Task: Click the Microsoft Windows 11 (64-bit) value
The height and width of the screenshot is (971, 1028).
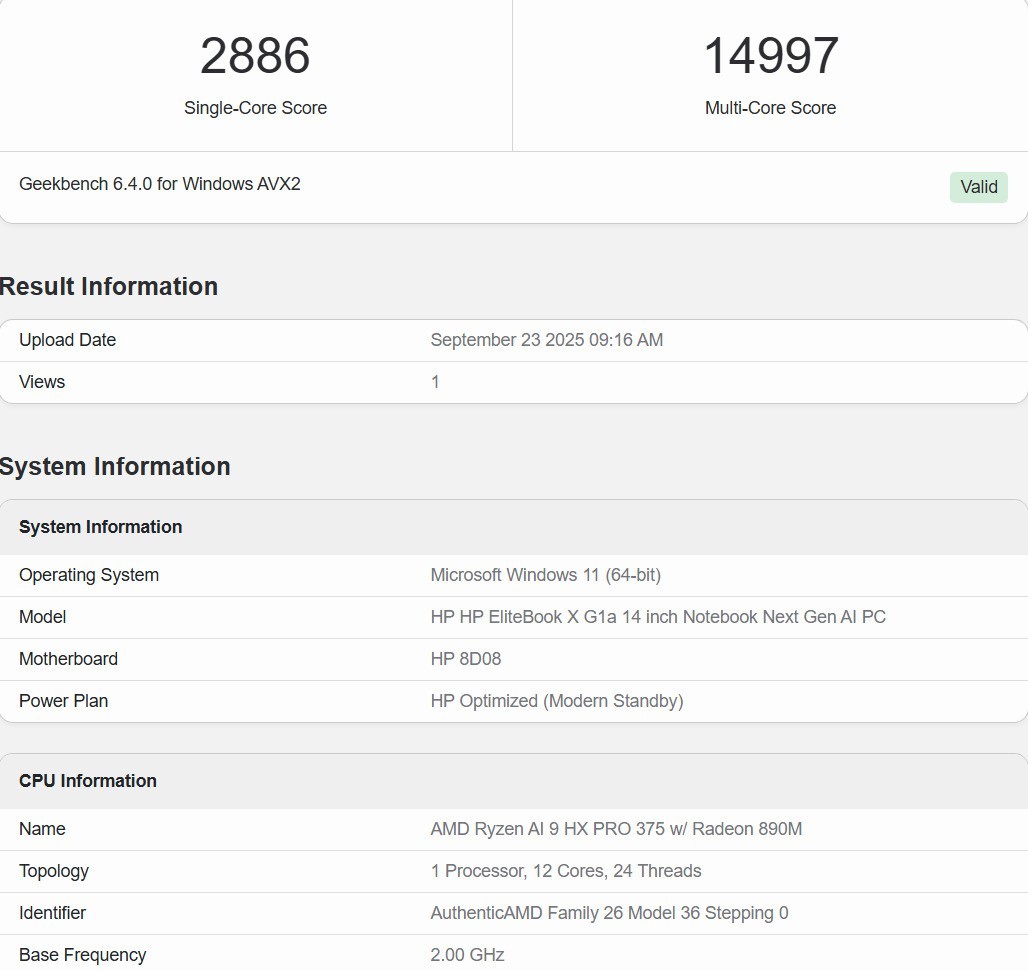Action: click(545, 575)
